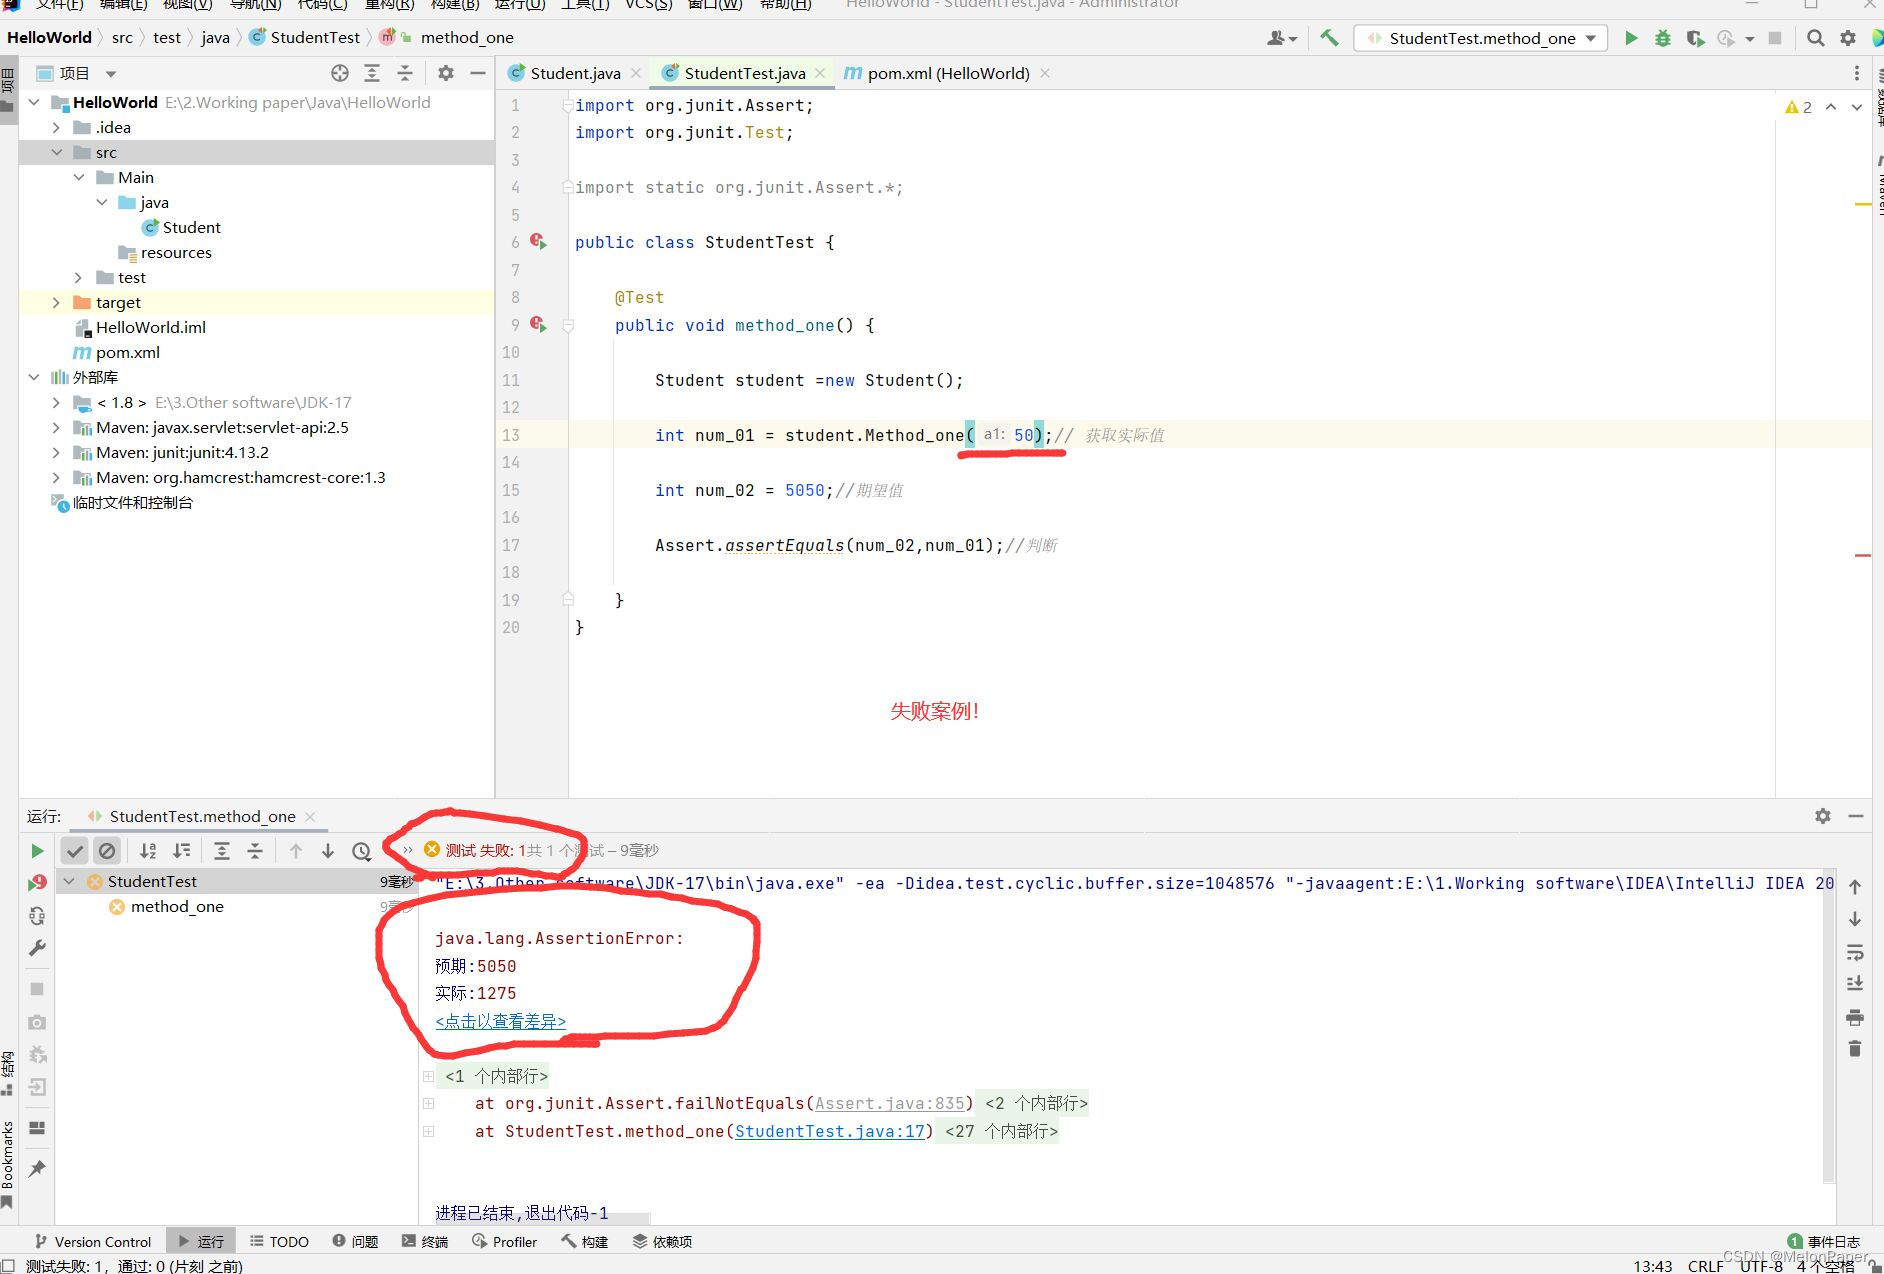Screen dimensions: 1884x1274
Task: Close the StudentTest.java tab
Action: pos(820,73)
